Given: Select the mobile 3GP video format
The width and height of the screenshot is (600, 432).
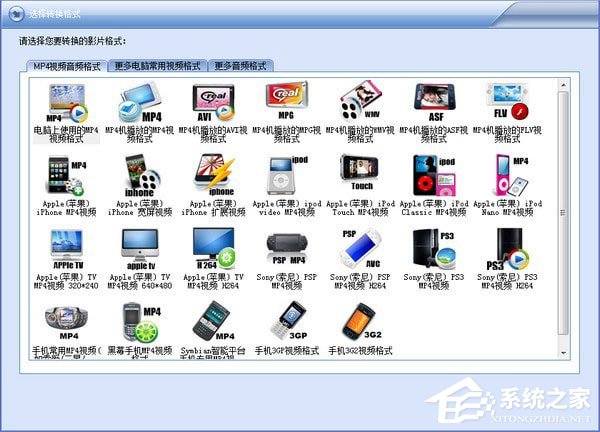Looking at the screenshot, I should tap(286, 322).
